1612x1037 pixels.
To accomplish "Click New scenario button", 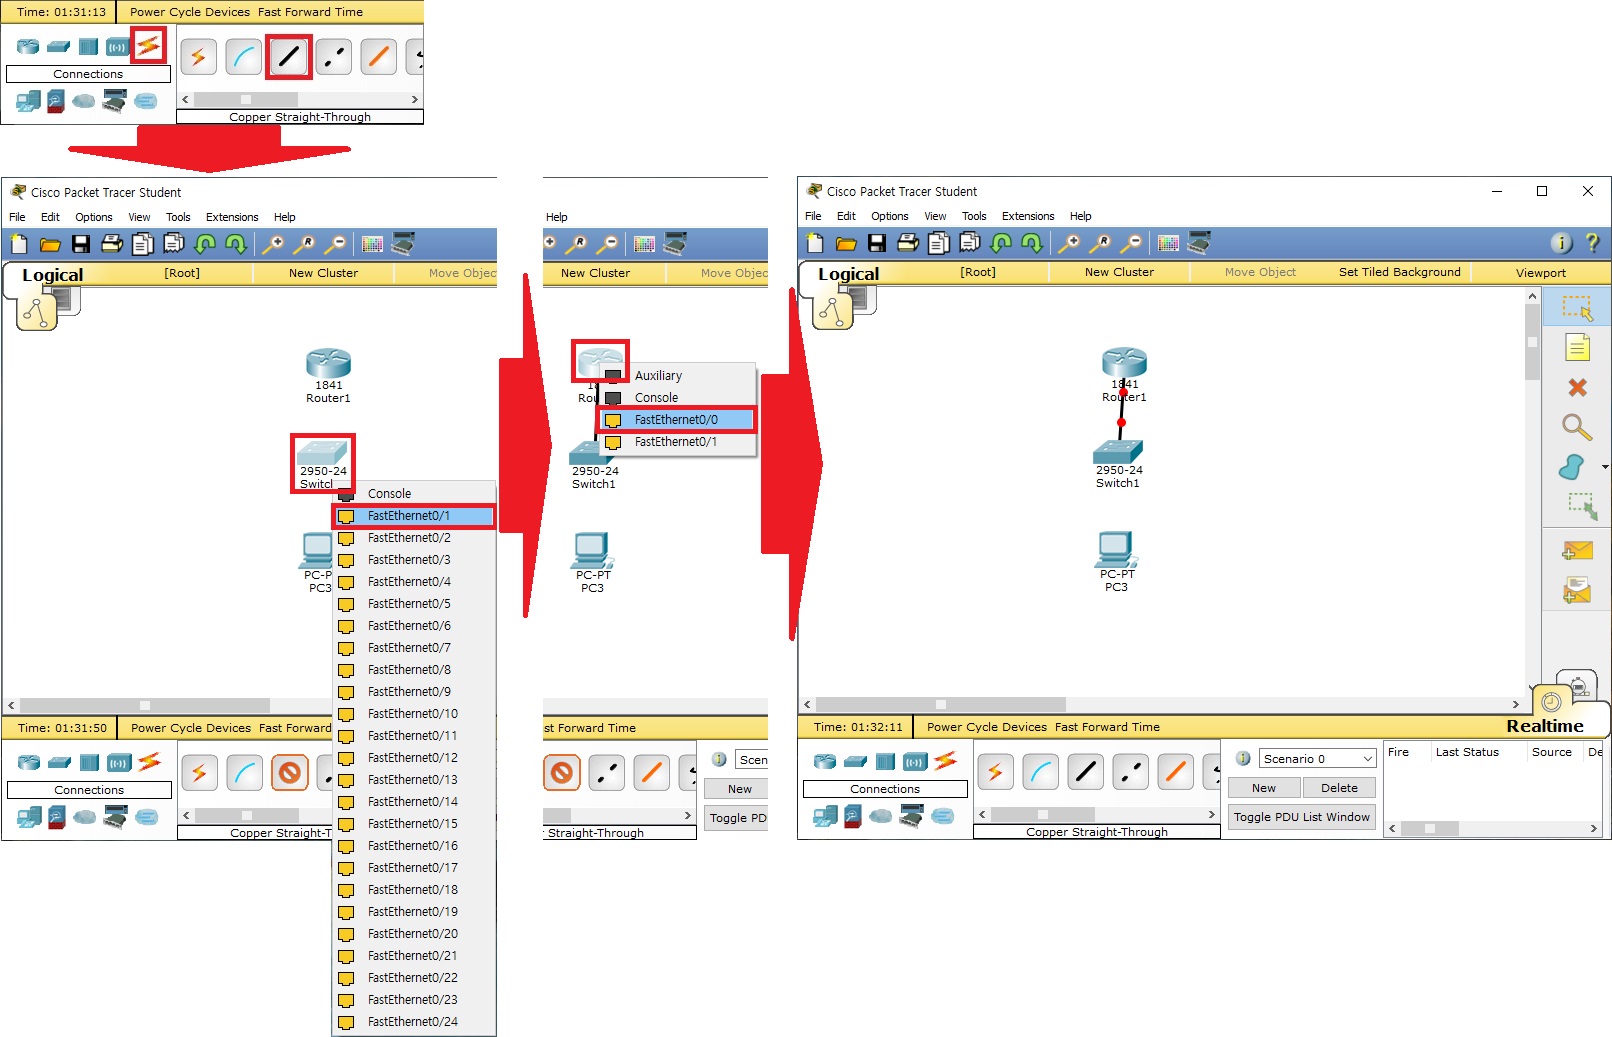I will pos(1264,788).
